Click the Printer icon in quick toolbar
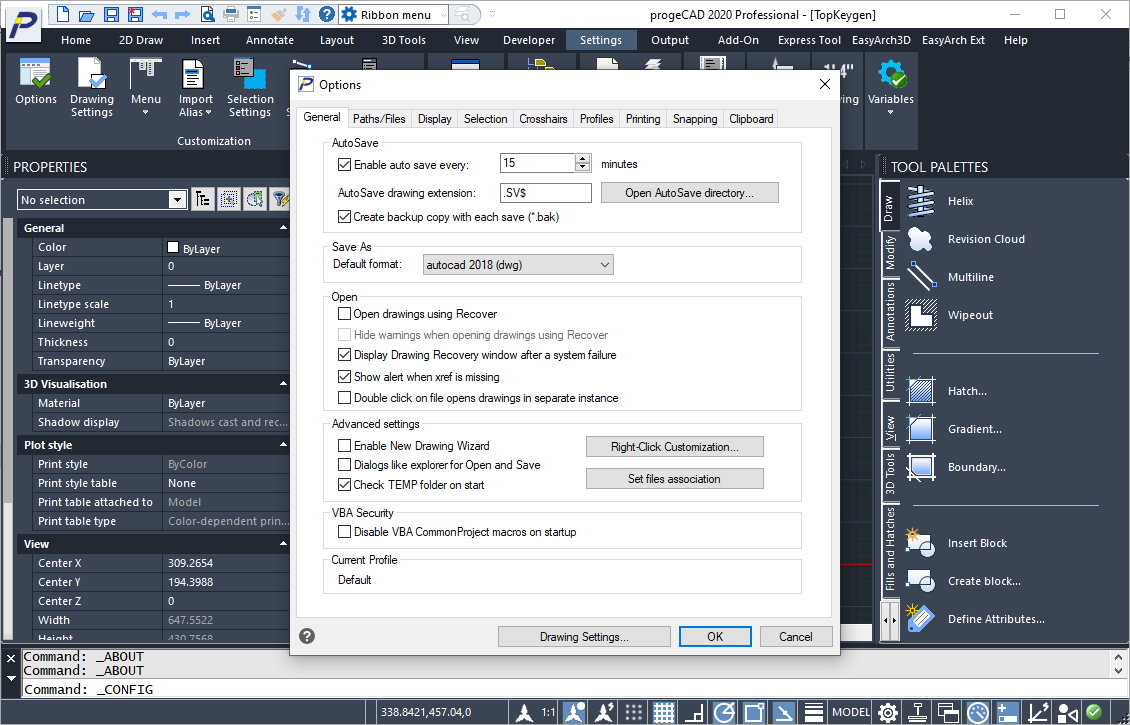The height and width of the screenshot is (725, 1130). tap(231, 14)
